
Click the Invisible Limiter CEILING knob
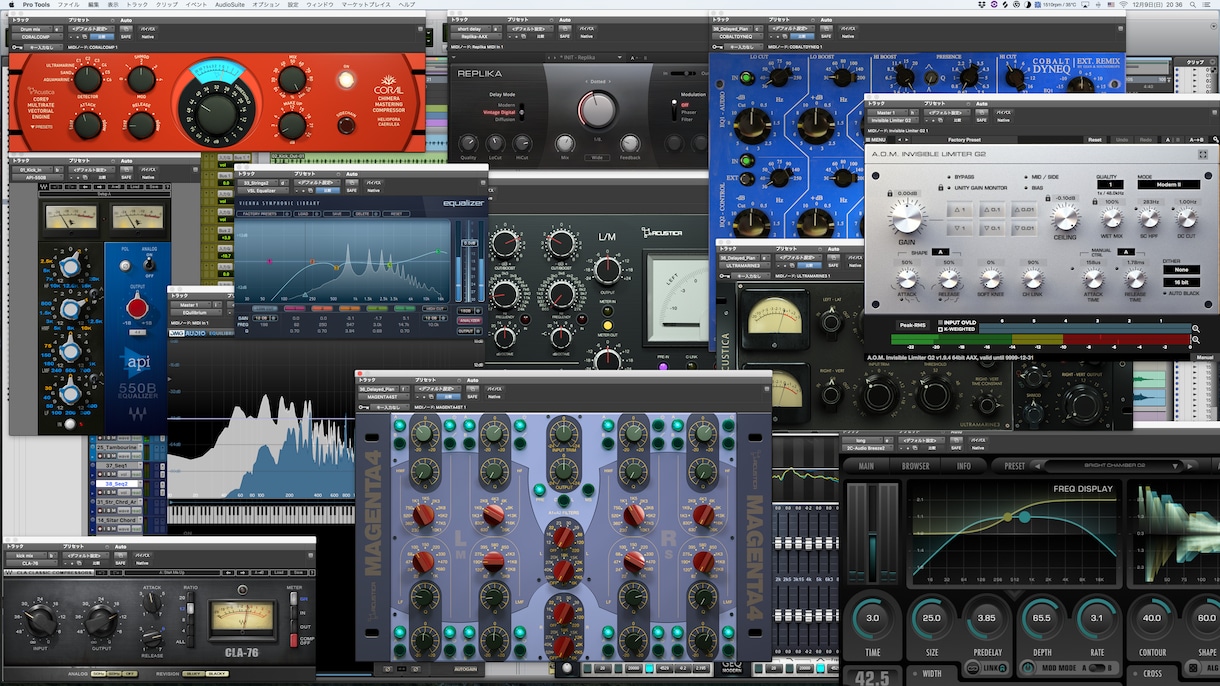click(1067, 217)
